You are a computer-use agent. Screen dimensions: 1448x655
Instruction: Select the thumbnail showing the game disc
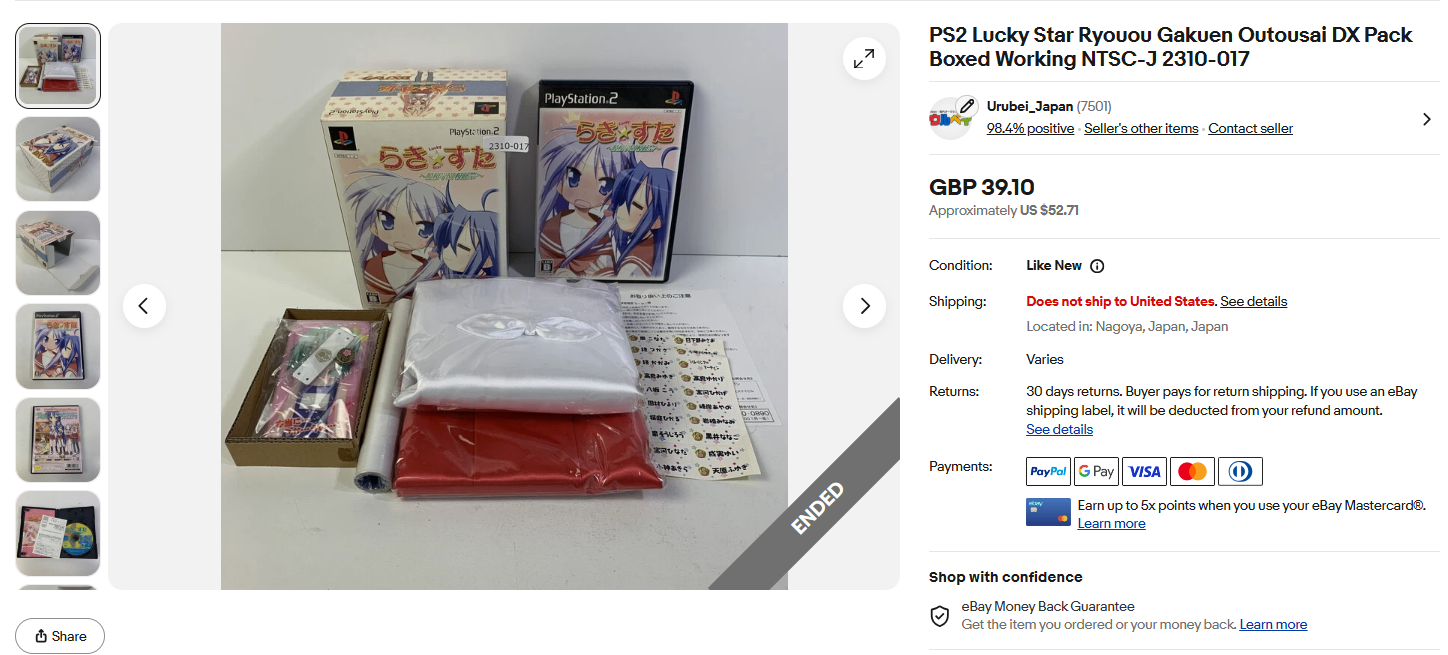coord(58,533)
